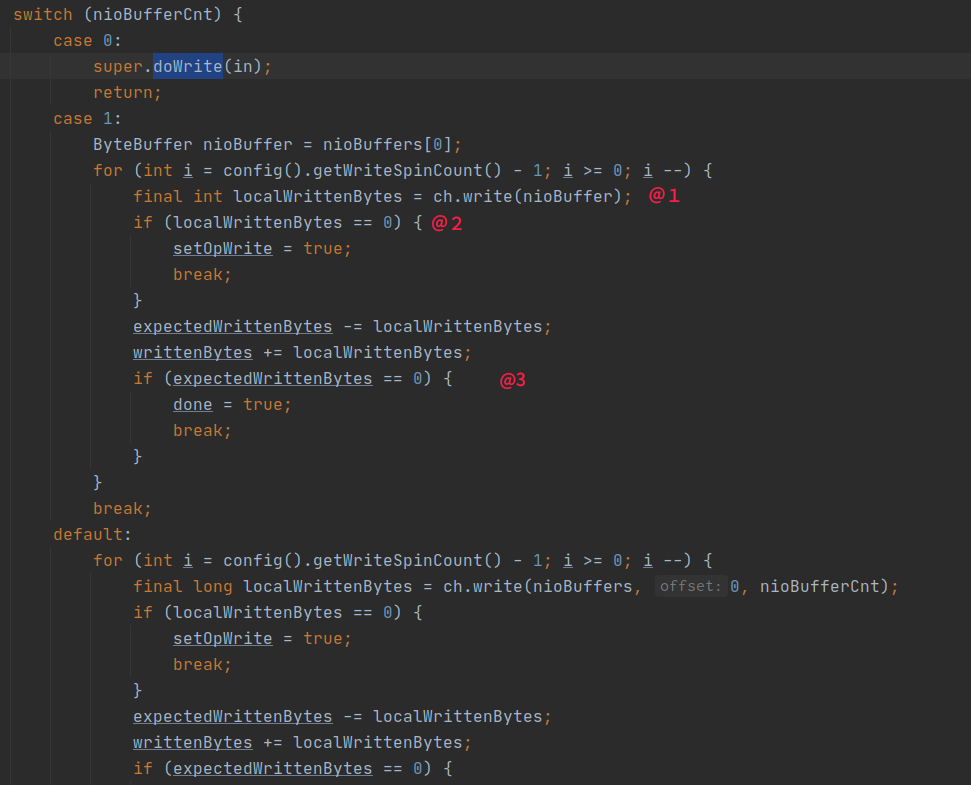The height and width of the screenshot is (785, 971).
Task: Click the 'super' keyword
Action: pyautogui.click(x=118, y=66)
